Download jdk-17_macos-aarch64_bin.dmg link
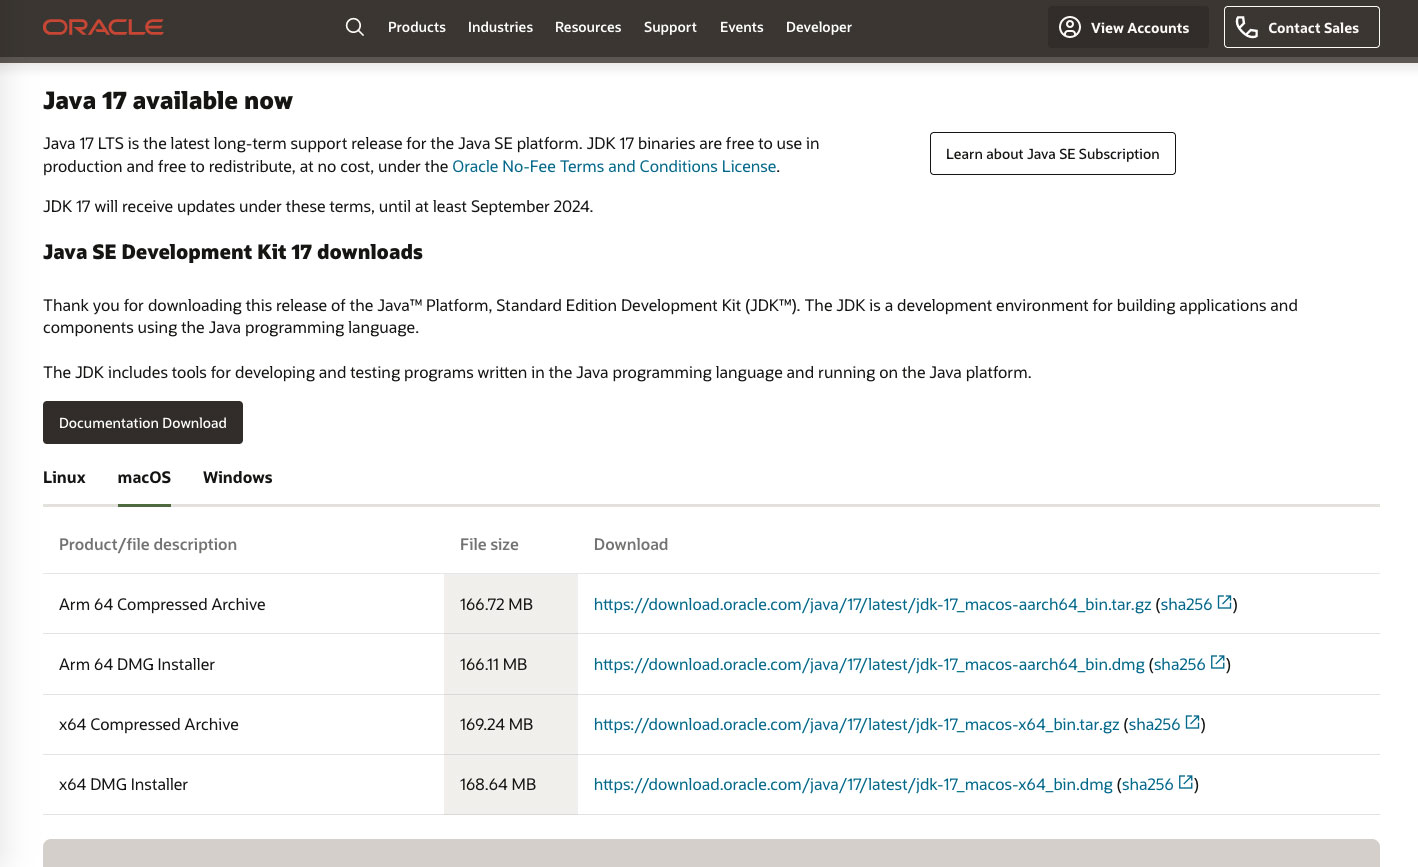The width and height of the screenshot is (1418, 867). [869, 664]
